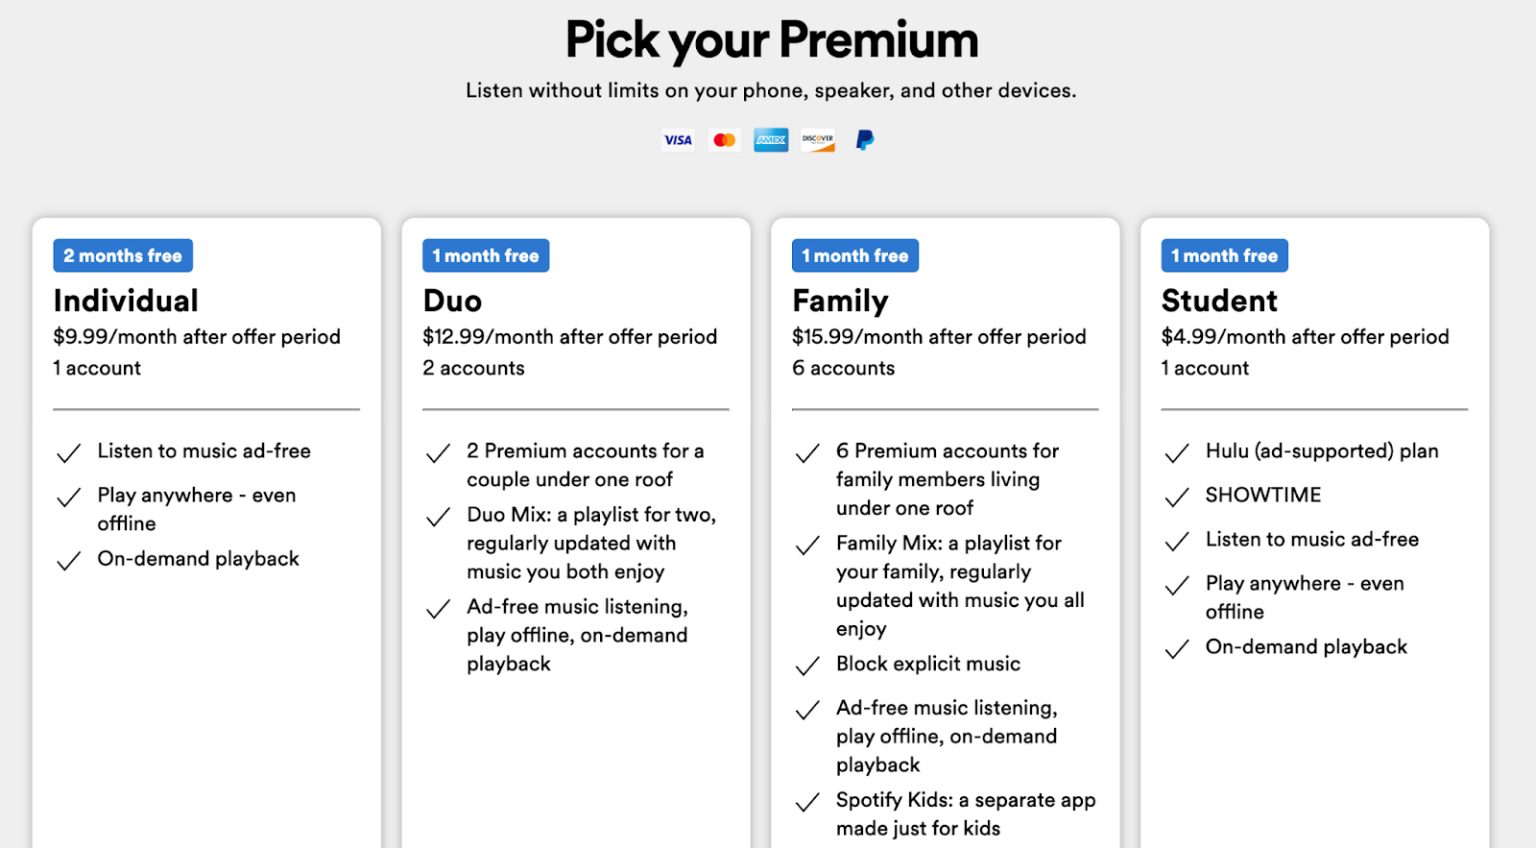Click checkmark beside Hulu (ad-supported) plan
This screenshot has width=1536, height=848.
1177,453
